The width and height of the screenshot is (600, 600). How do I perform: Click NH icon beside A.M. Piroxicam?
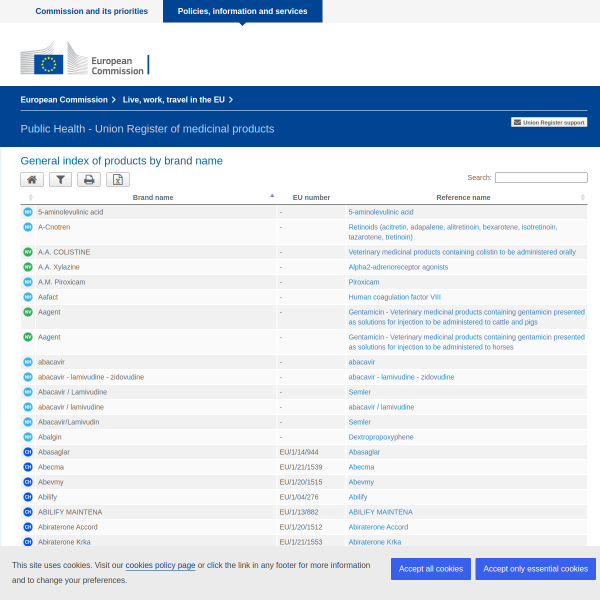click(28, 282)
